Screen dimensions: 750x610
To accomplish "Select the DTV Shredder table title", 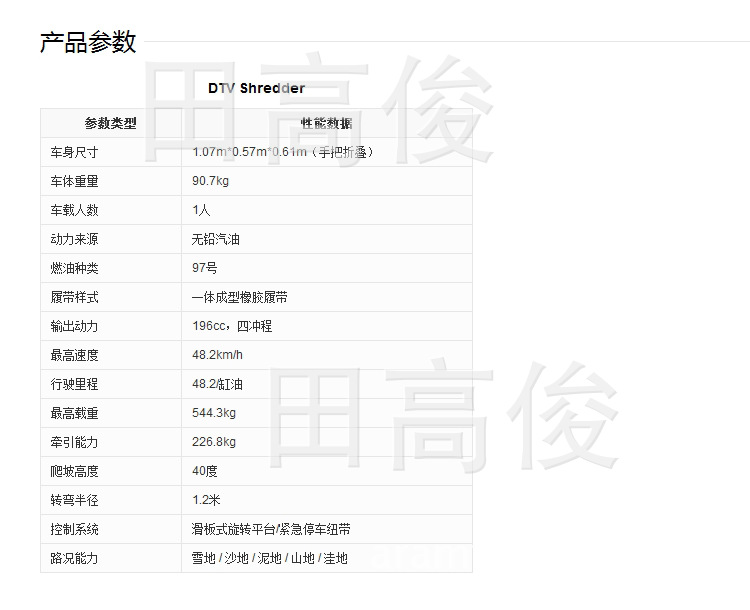I will 256,88.
